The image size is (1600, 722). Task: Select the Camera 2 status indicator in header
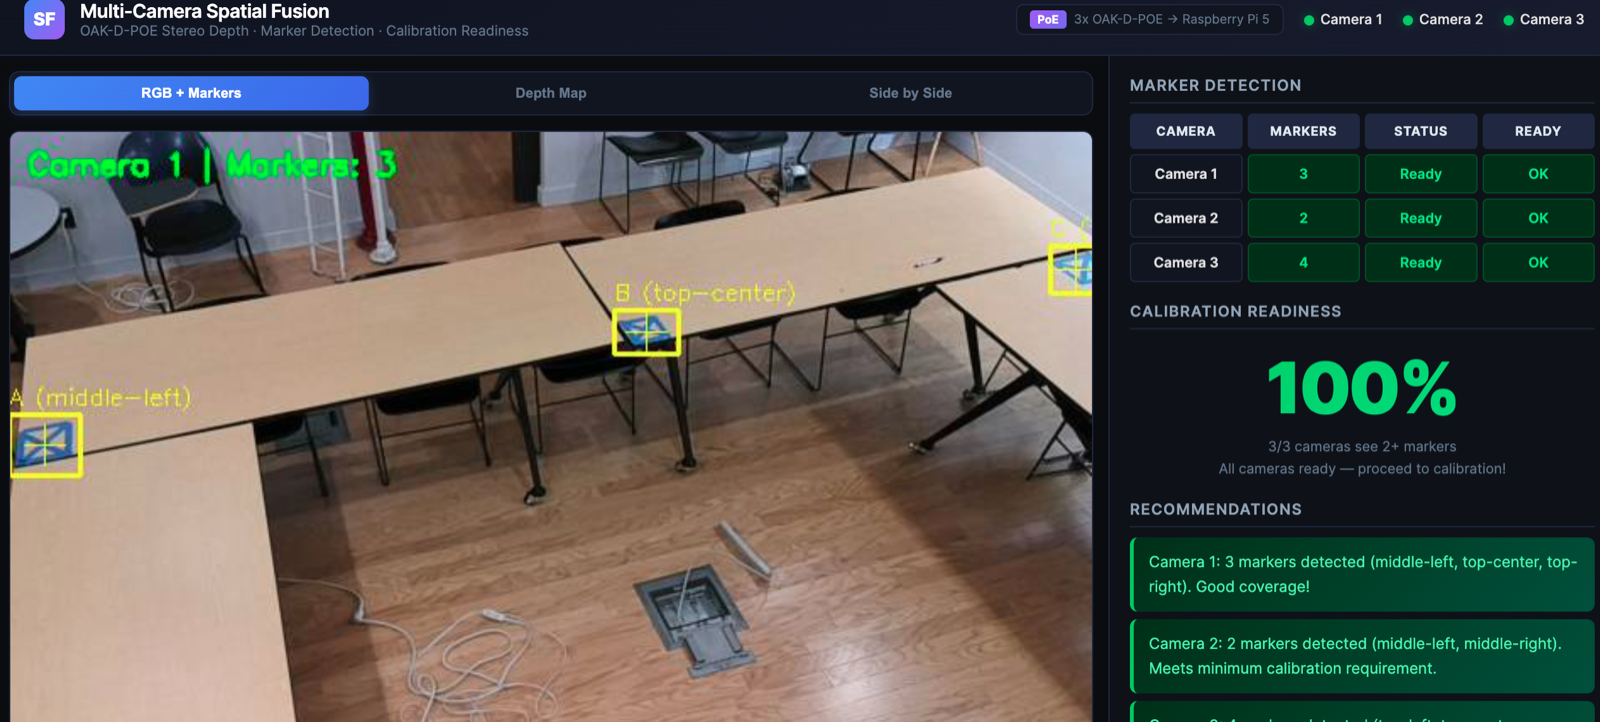pos(1443,19)
